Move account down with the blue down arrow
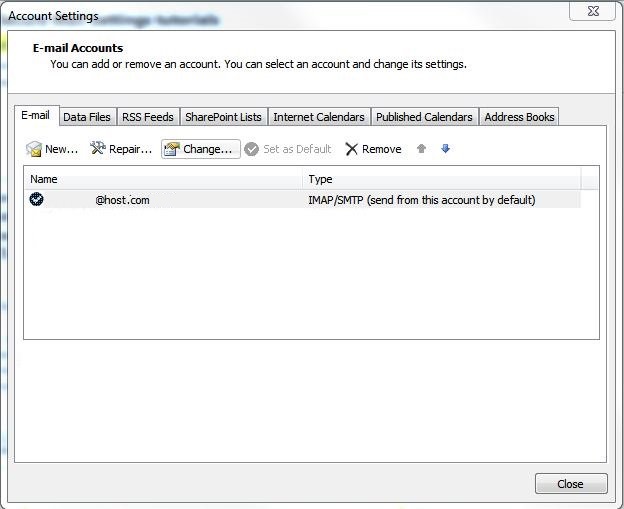Image resolution: width=624 pixels, height=509 pixels. coord(446,149)
